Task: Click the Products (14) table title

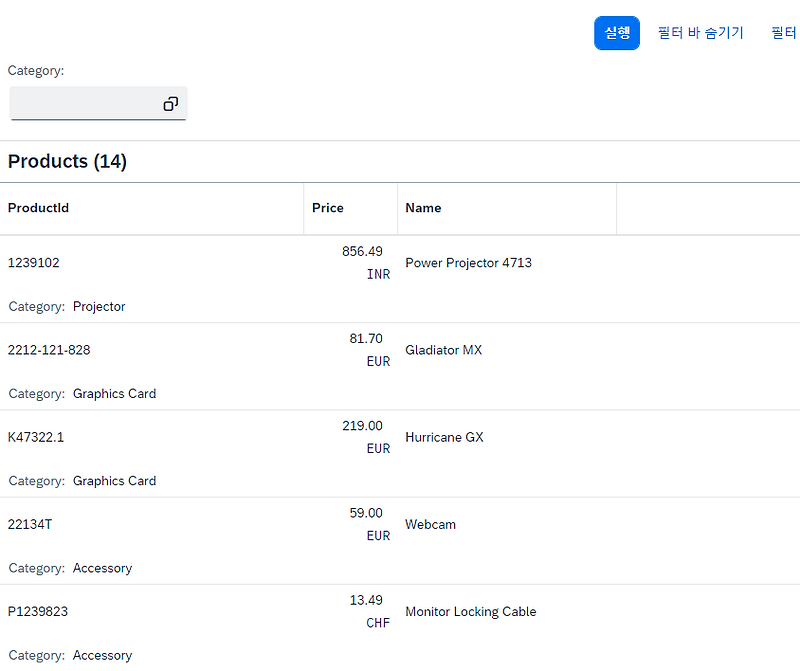Action: [67, 162]
